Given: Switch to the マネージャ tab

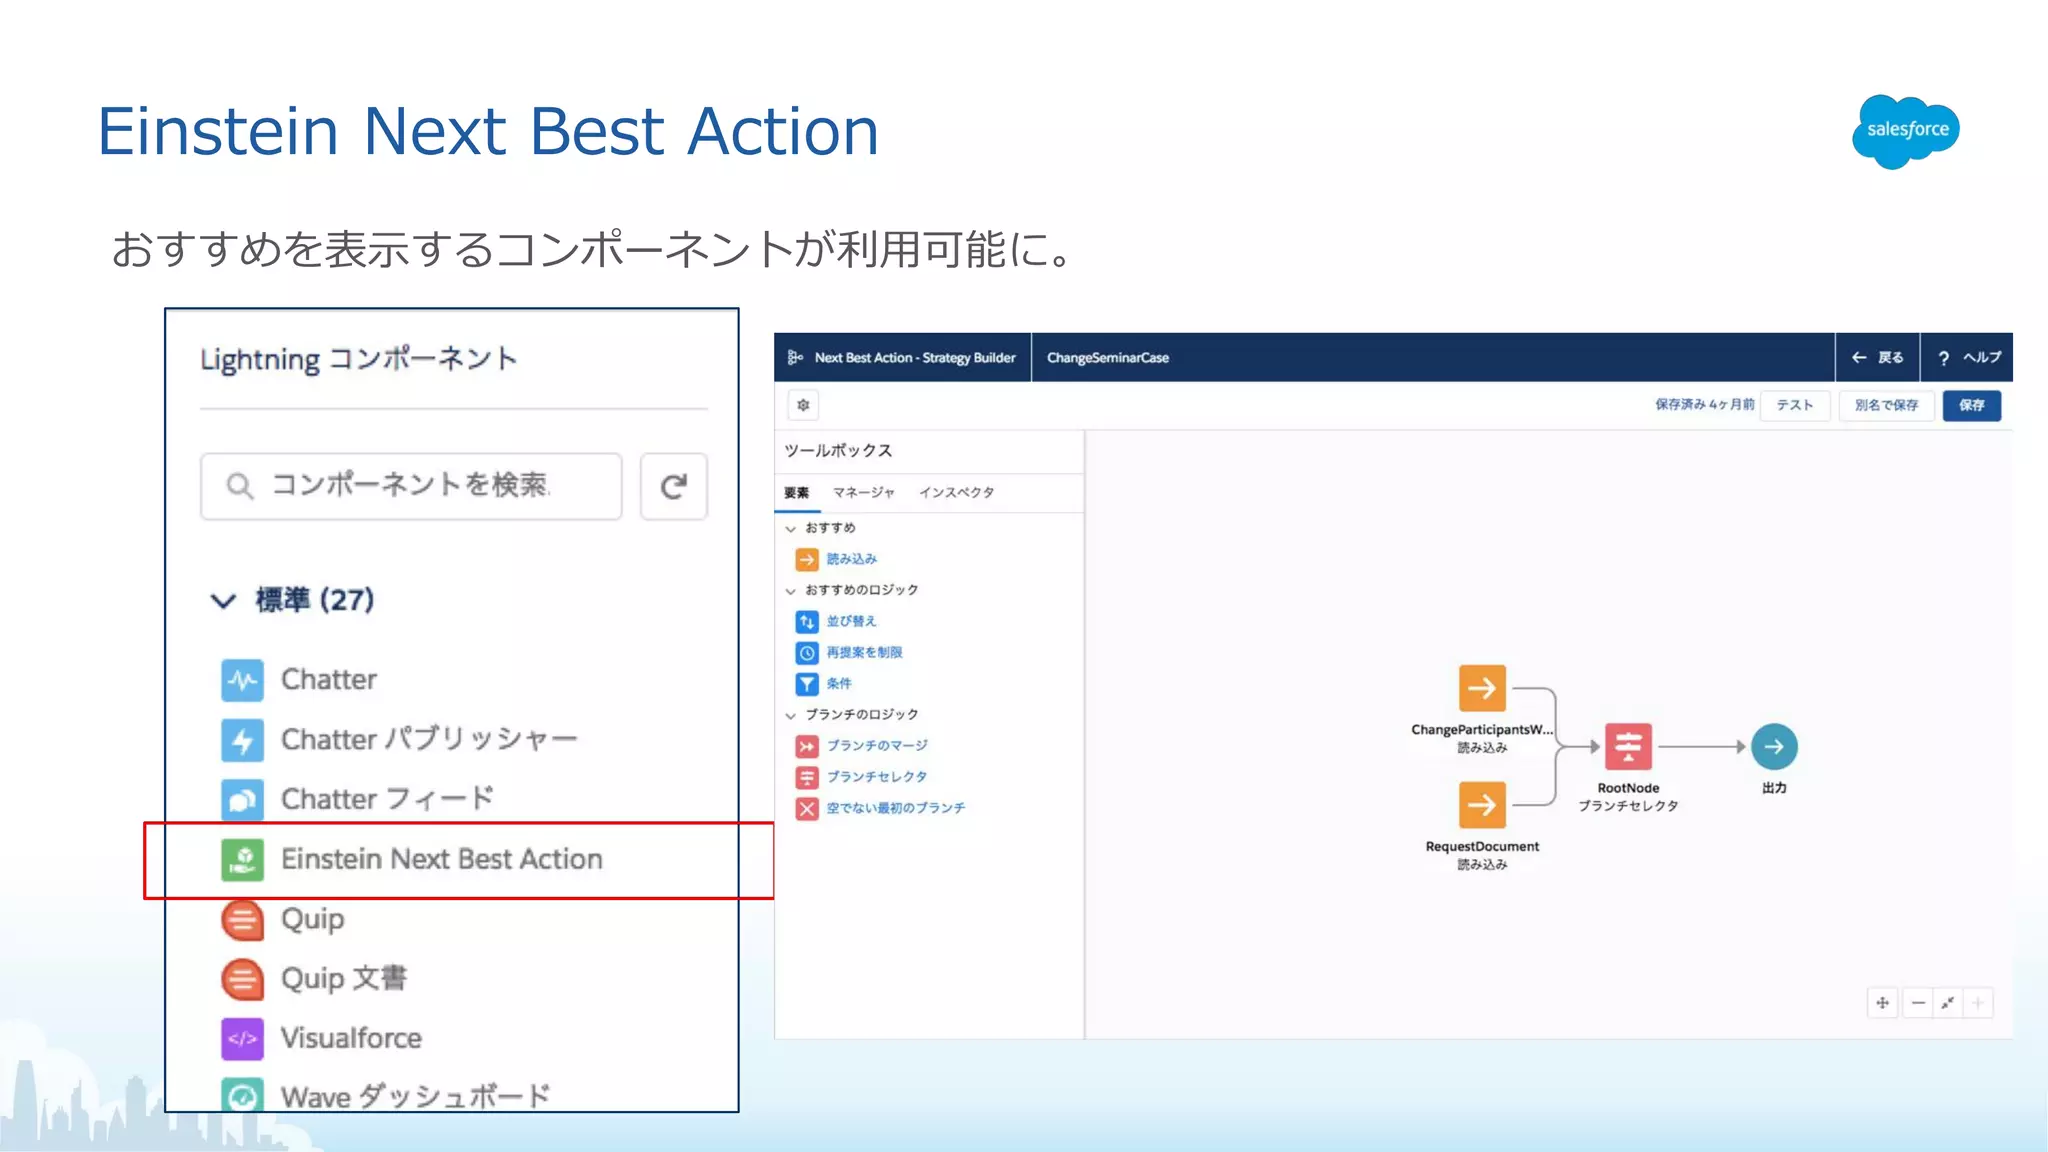Looking at the screenshot, I should [x=863, y=493].
